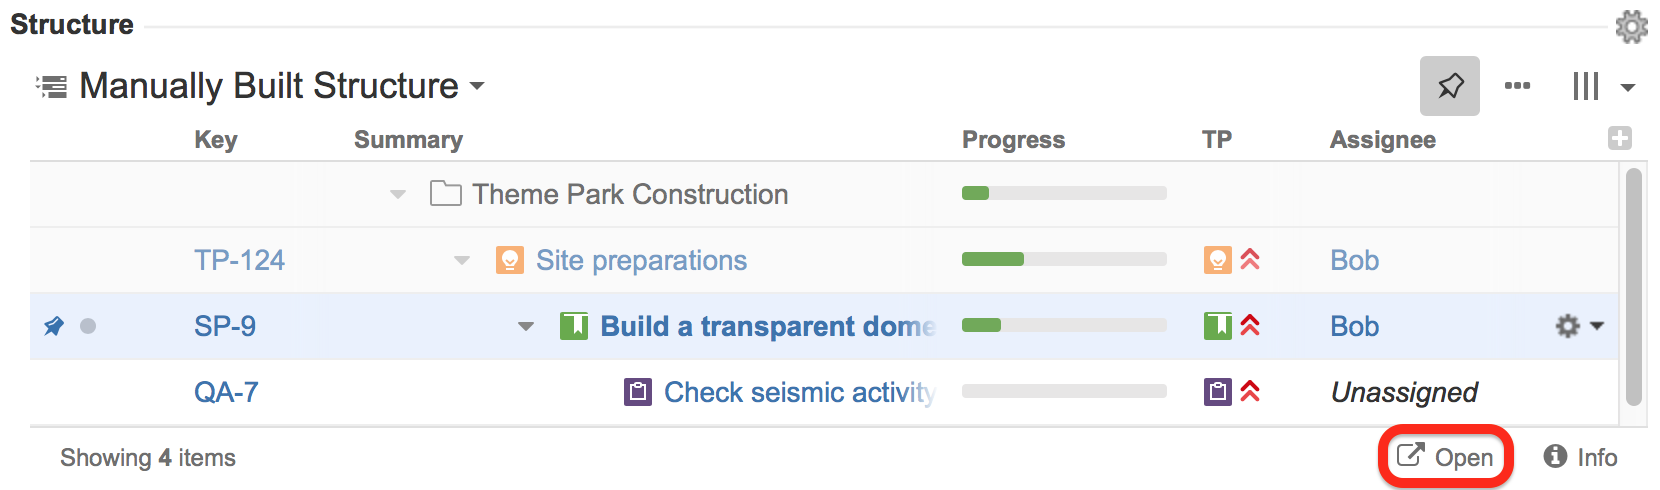Collapse the Theme Park Construction folder

coord(398,194)
